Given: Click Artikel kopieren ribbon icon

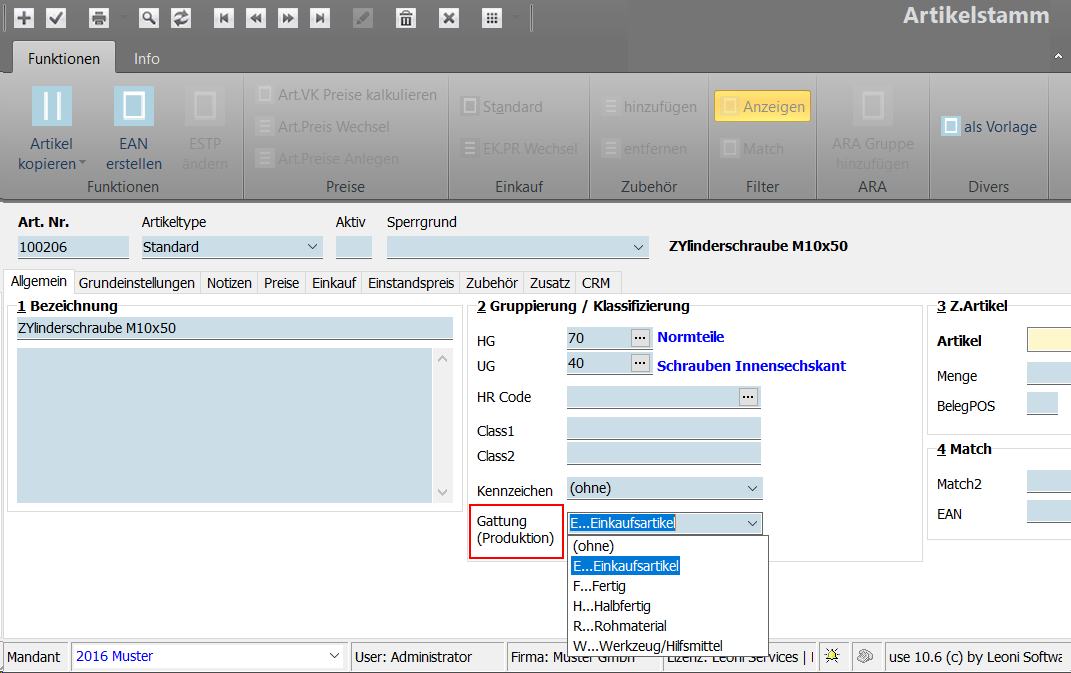Looking at the screenshot, I should click(52, 106).
